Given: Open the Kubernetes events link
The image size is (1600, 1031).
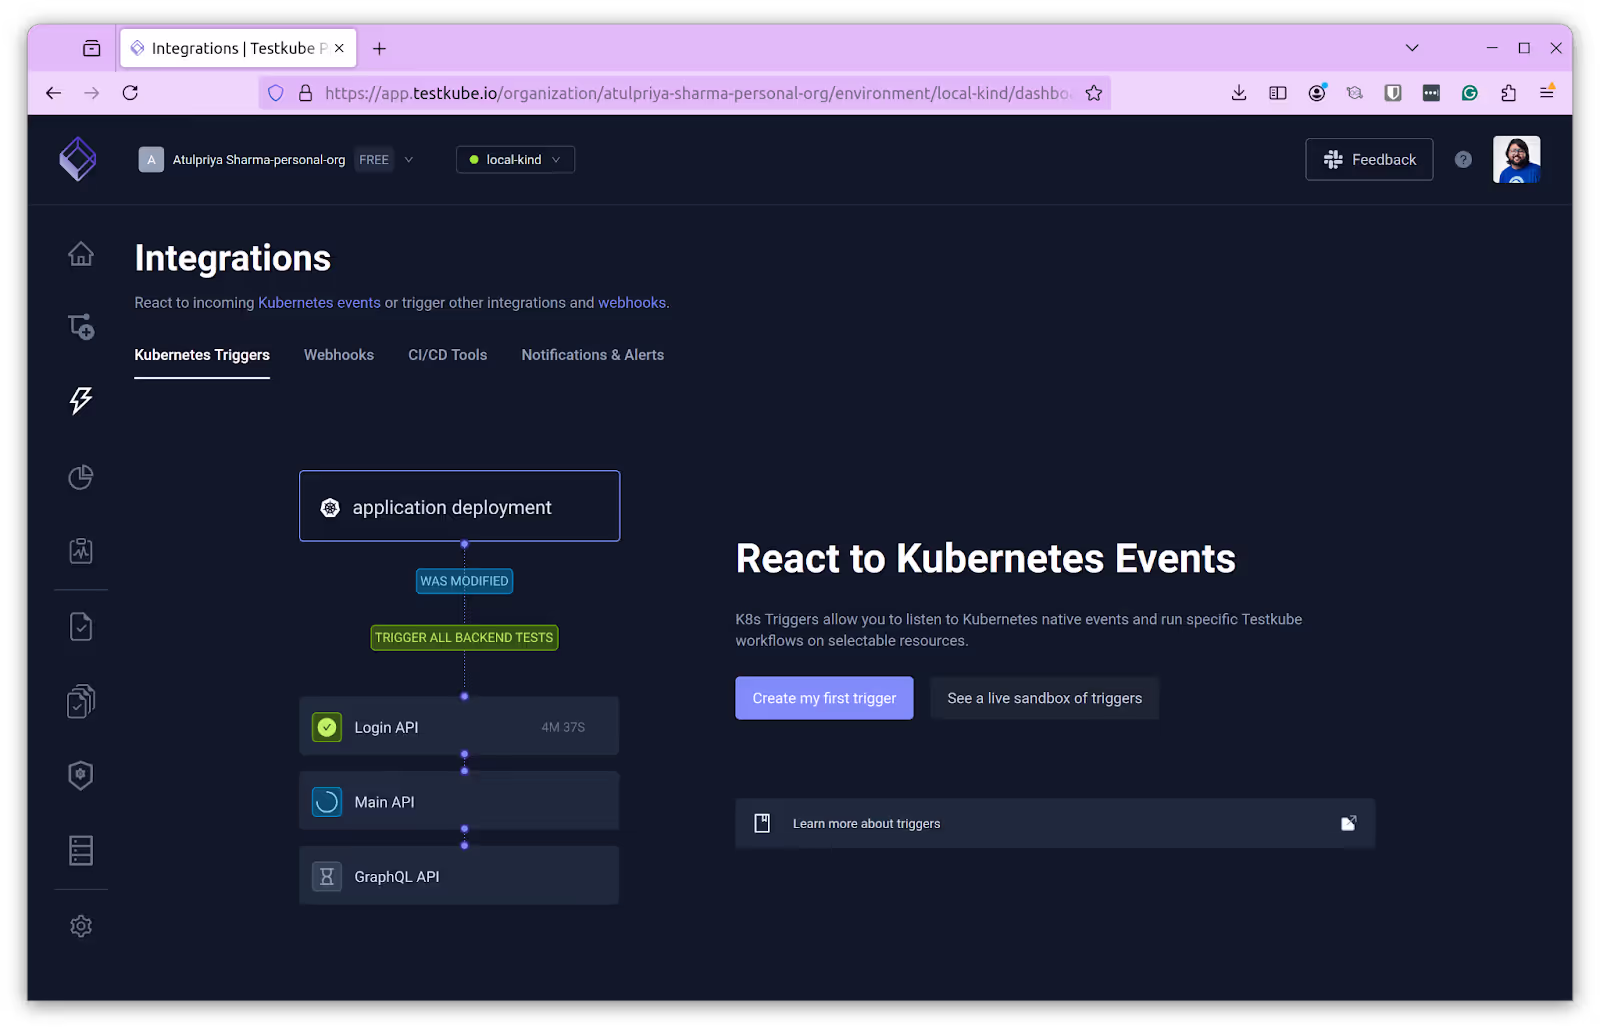Looking at the screenshot, I should pyautogui.click(x=319, y=303).
